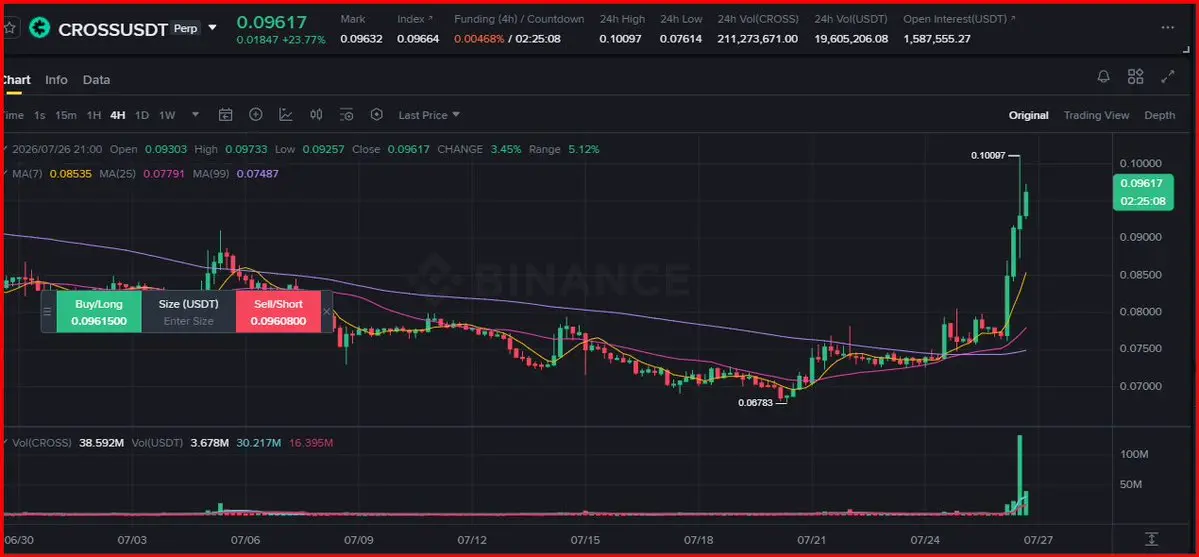The width and height of the screenshot is (1199, 557).
Task: Click the Range 5.12% value
Action: pyautogui.click(x=583, y=149)
